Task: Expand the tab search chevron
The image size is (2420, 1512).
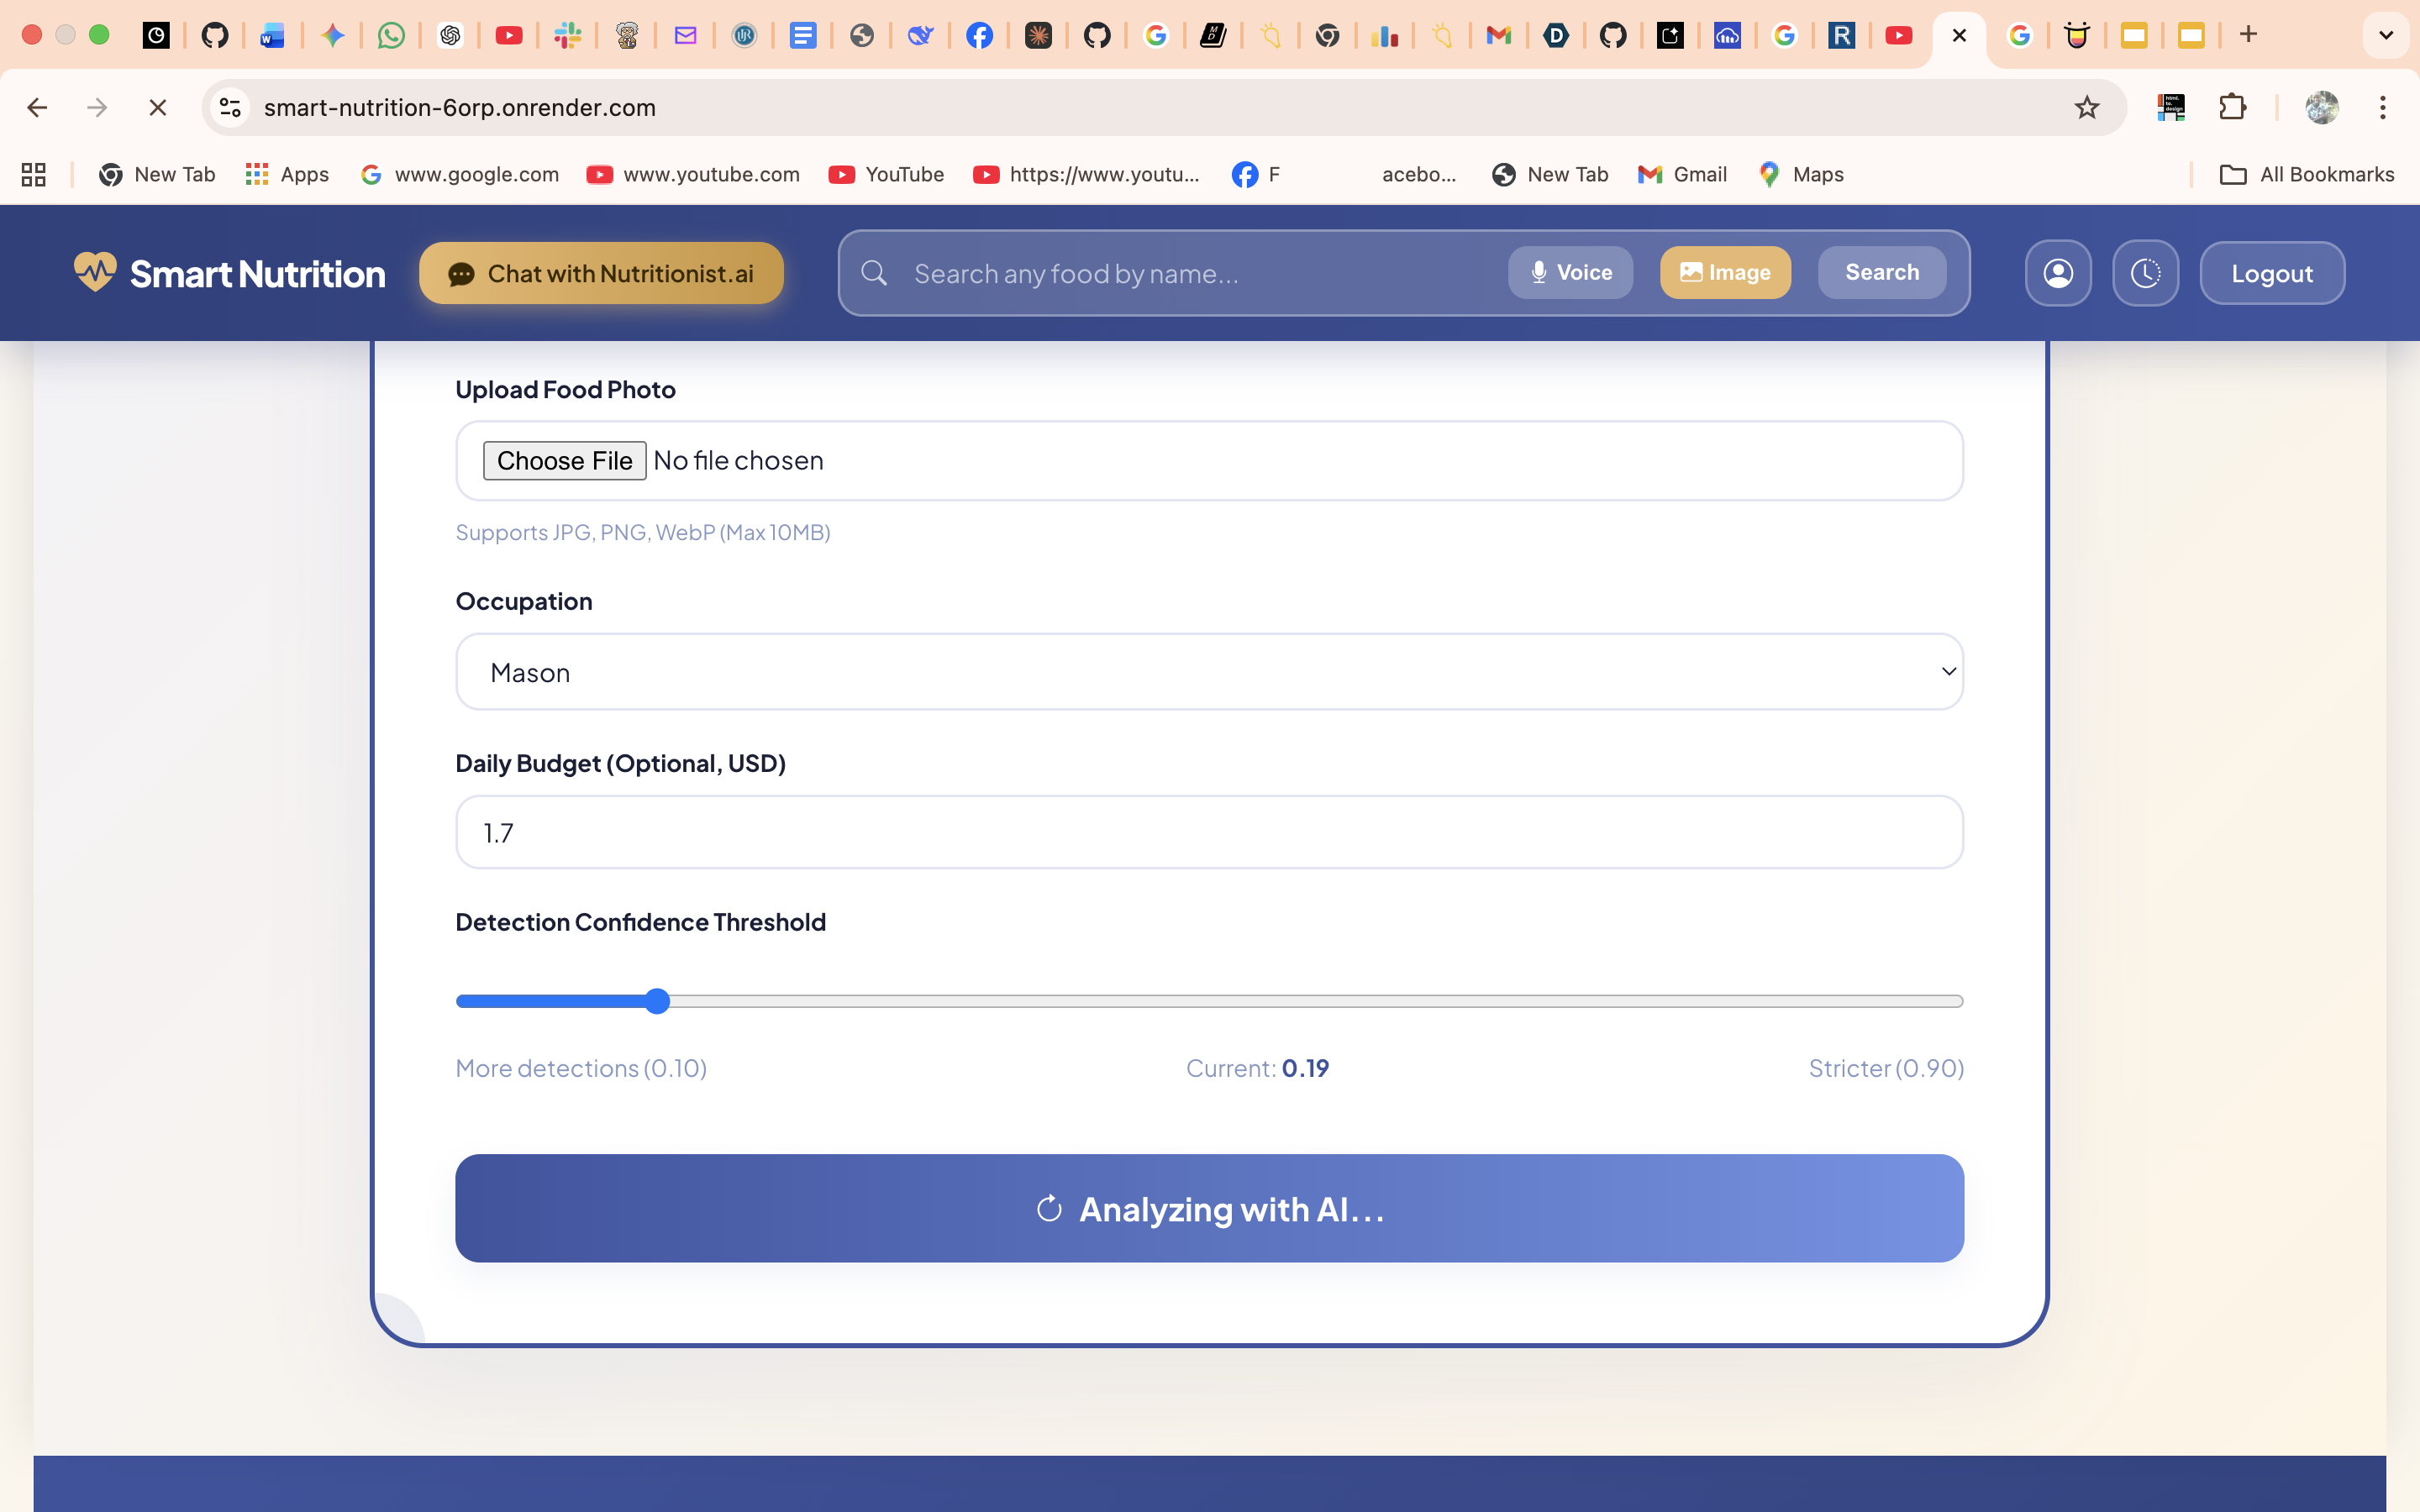Action: pos(2385,36)
